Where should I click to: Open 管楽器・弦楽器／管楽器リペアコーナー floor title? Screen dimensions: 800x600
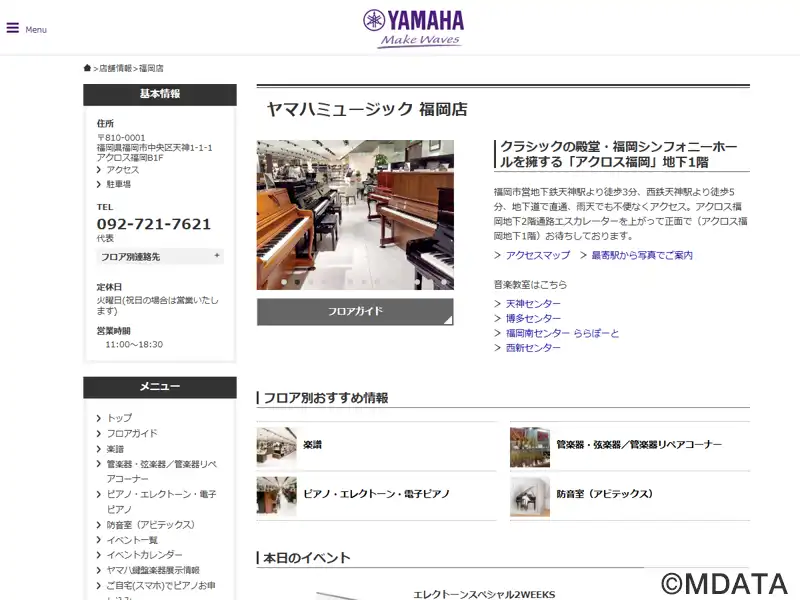[639, 445]
